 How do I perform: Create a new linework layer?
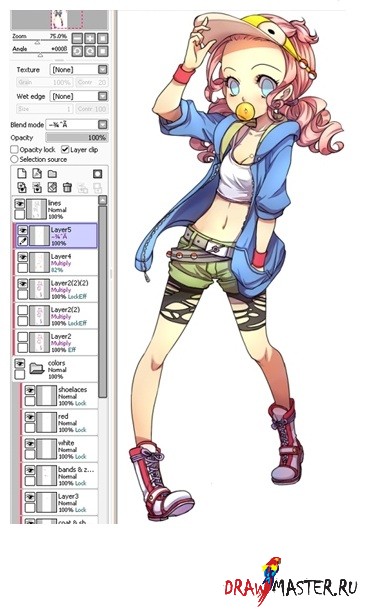37,173
